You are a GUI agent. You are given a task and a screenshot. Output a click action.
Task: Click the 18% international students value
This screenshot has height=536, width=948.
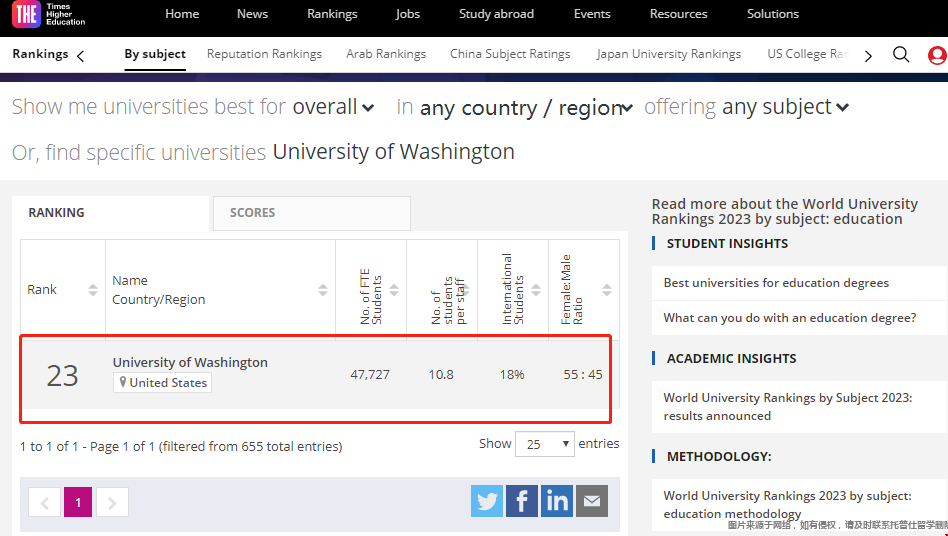(511, 375)
